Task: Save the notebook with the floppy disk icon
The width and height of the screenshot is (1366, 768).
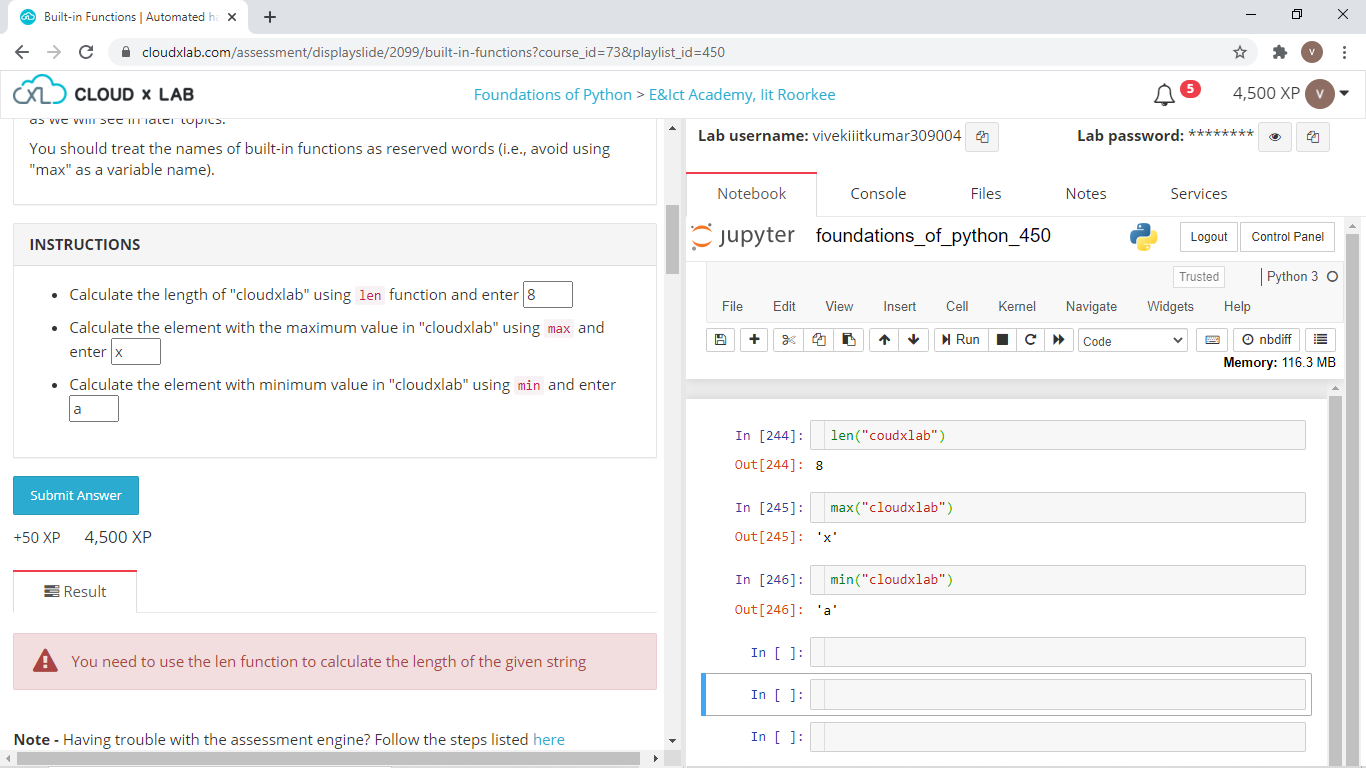Action: [720, 340]
